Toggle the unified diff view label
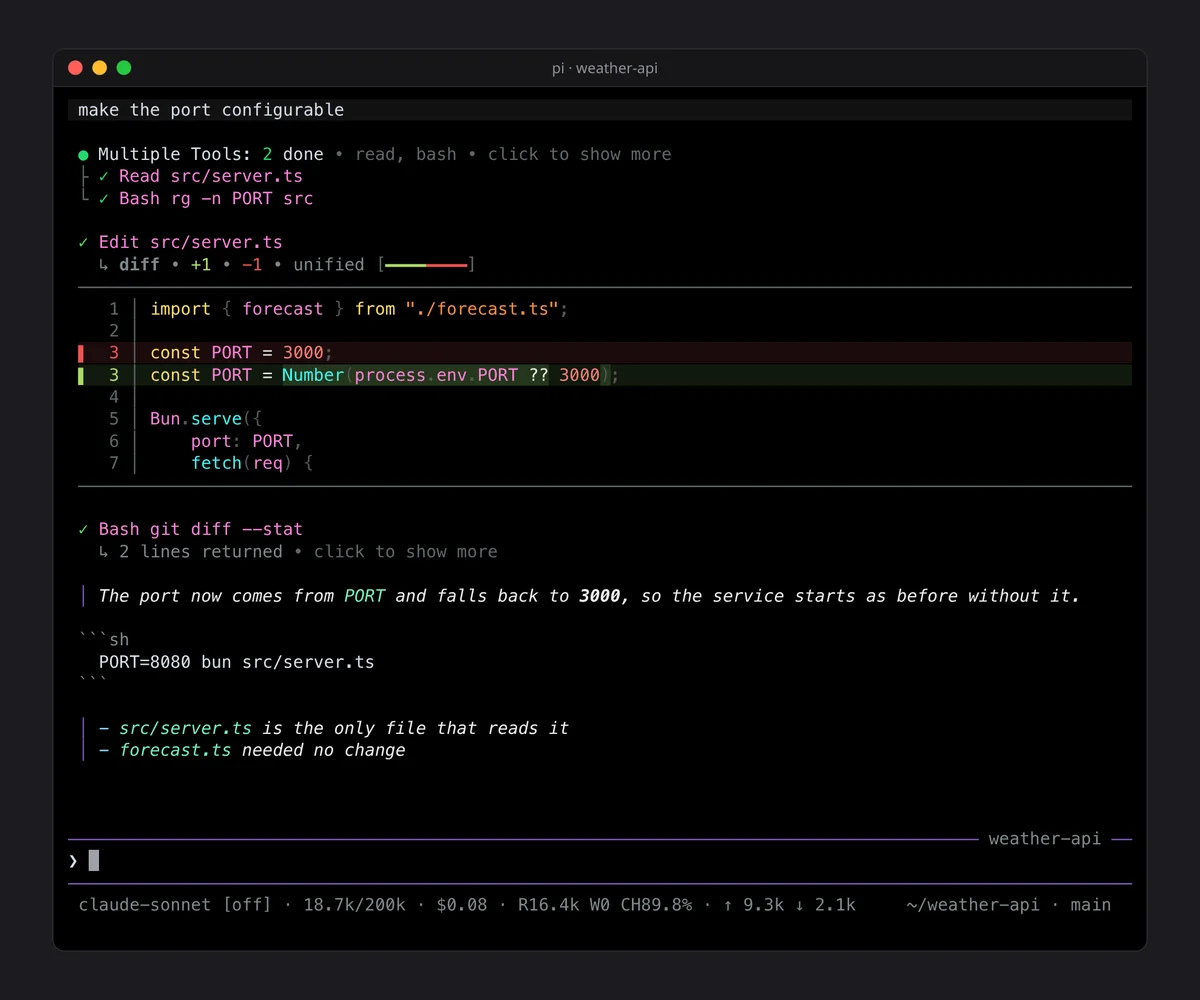This screenshot has width=1200, height=1000. (329, 265)
